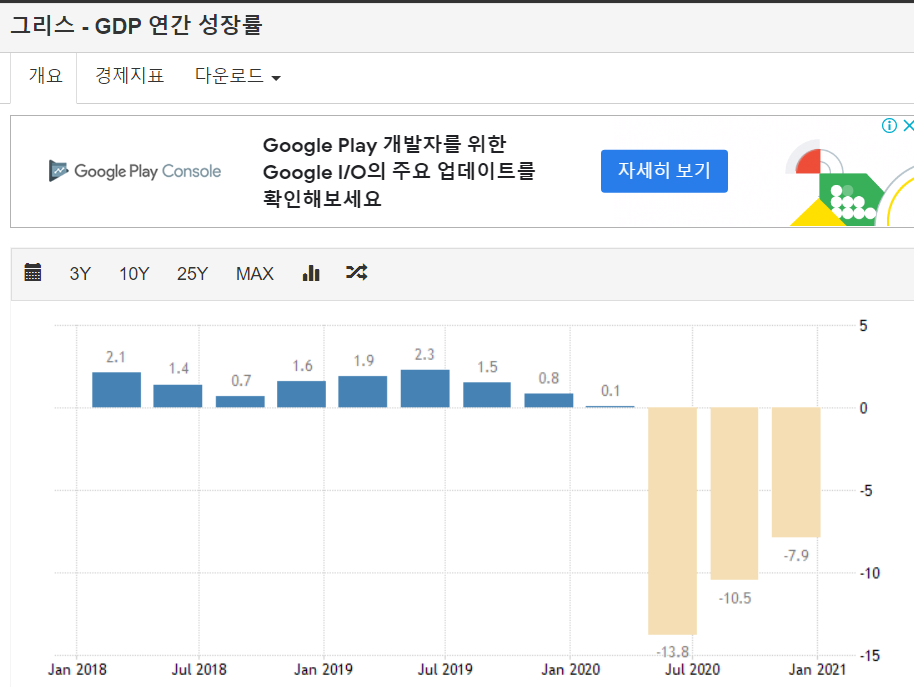Click the Jul 2020 axis label
914x687 pixels.
point(692,670)
